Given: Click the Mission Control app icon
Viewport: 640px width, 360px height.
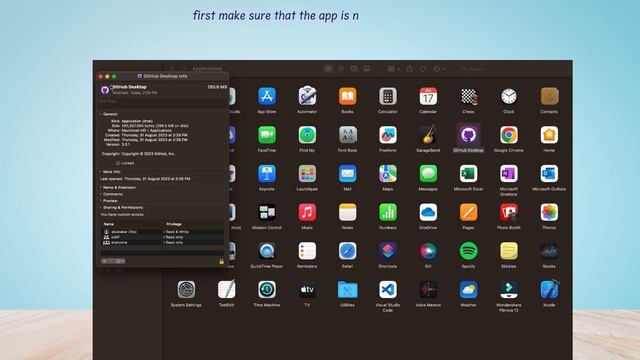Looking at the screenshot, I should coord(267,213).
